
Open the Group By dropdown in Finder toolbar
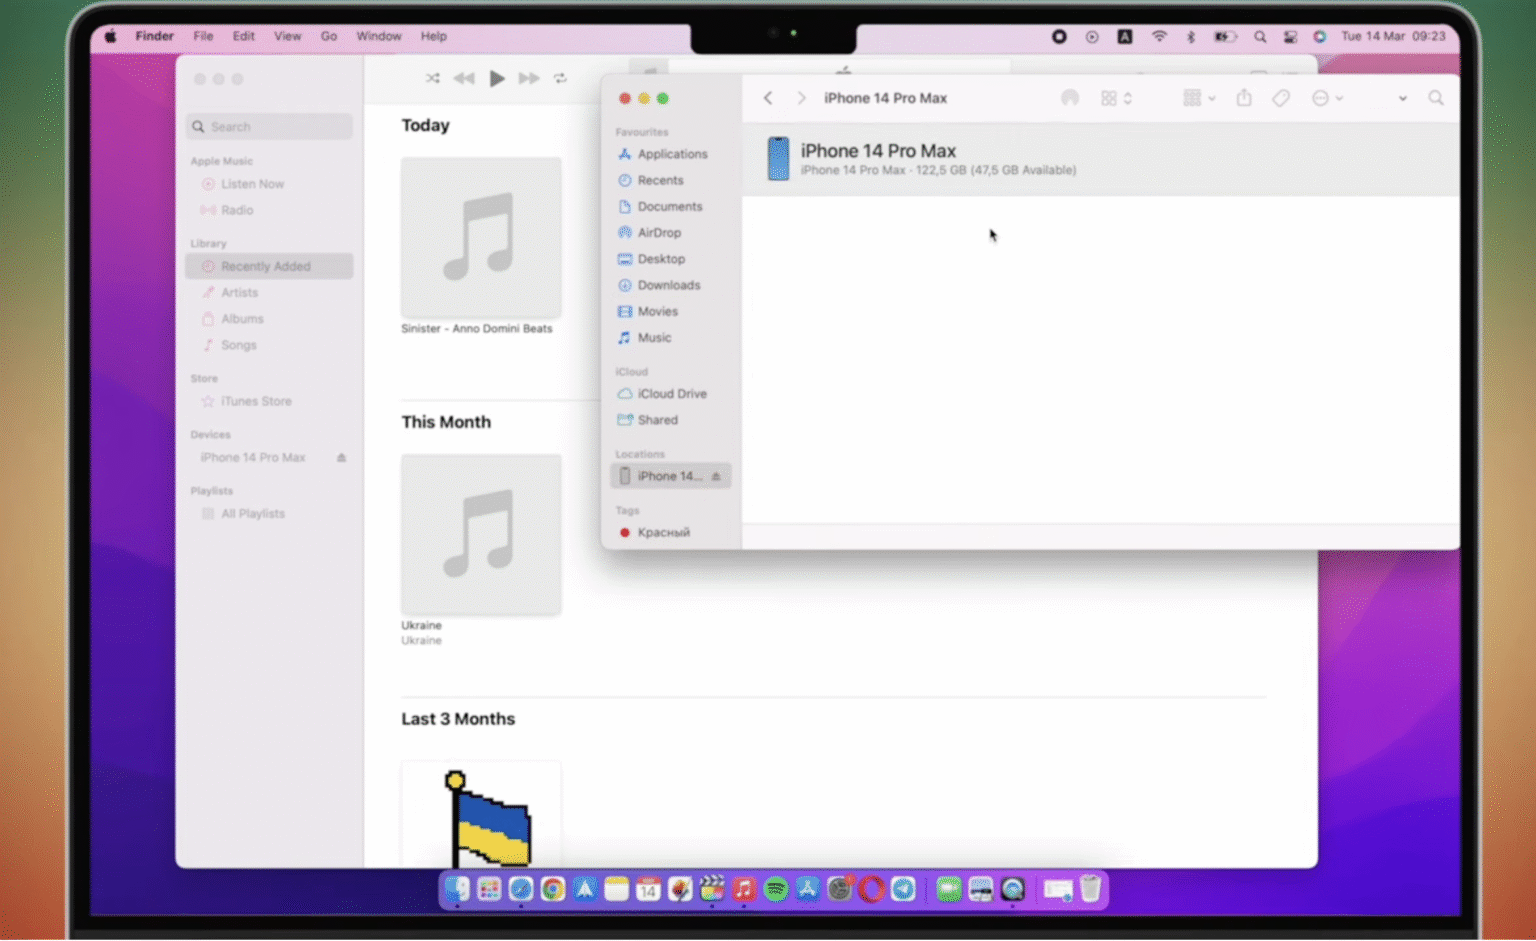tap(1199, 98)
